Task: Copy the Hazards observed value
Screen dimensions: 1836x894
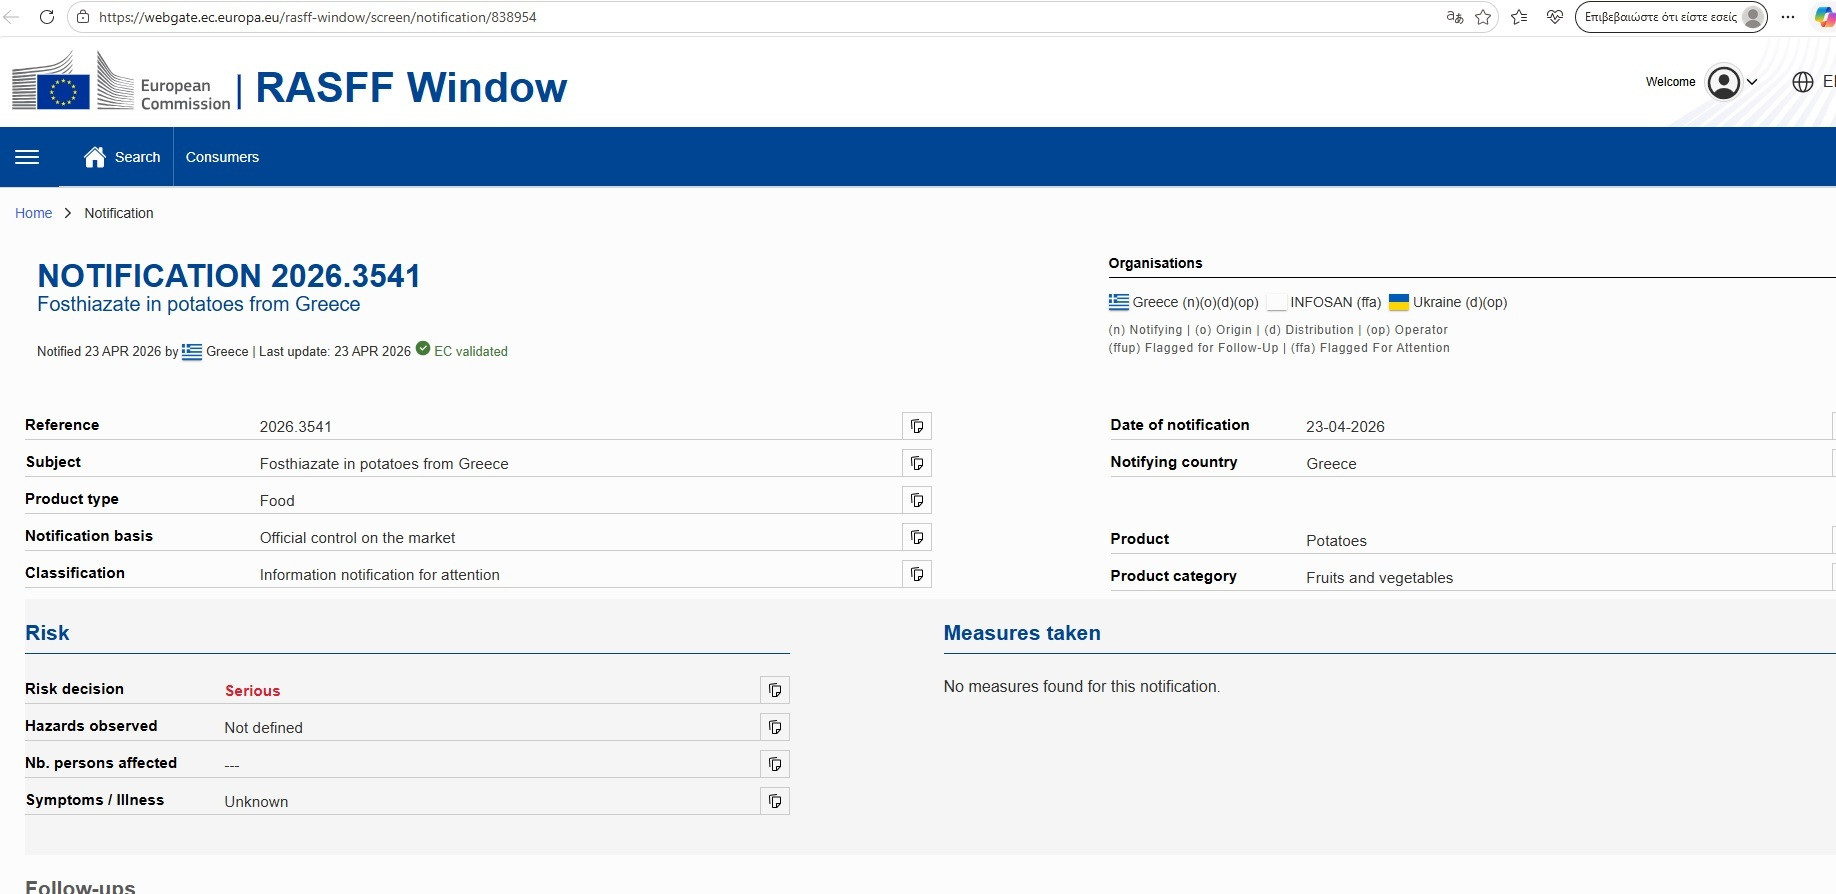Action: coord(774,727)
